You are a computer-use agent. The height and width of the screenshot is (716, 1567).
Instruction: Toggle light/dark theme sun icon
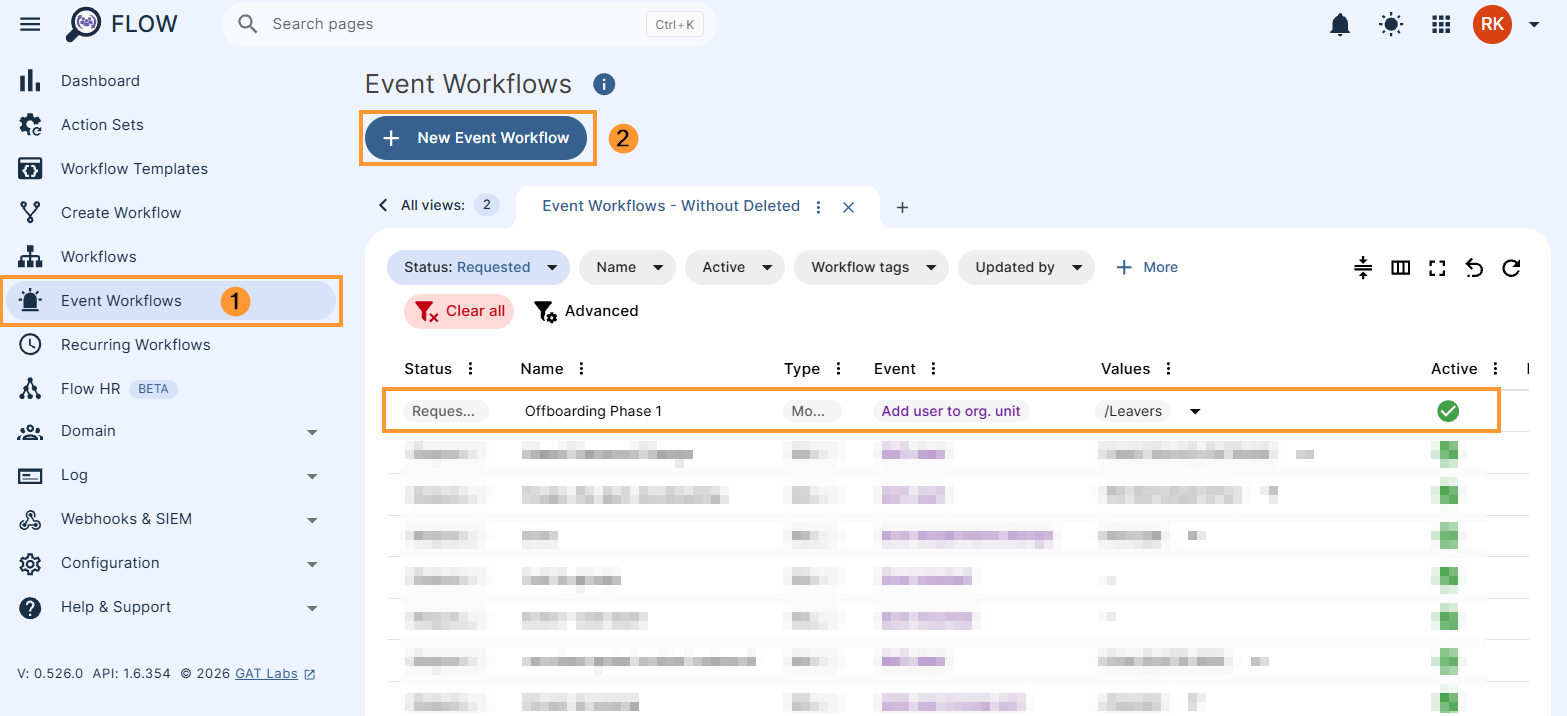coord(1391,25)
